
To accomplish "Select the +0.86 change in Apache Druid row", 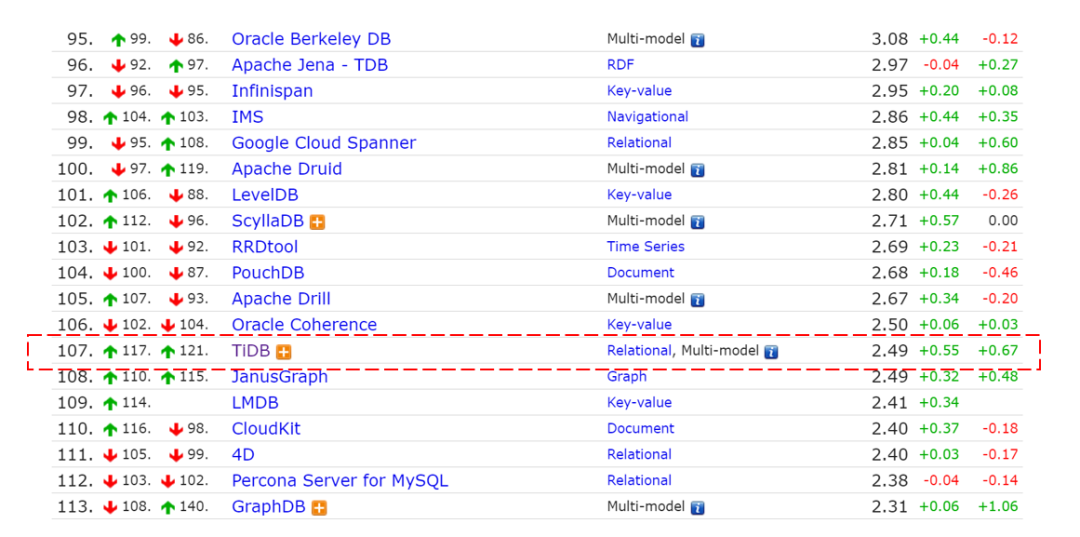I will pyautogui.click(x=998, y=169).
